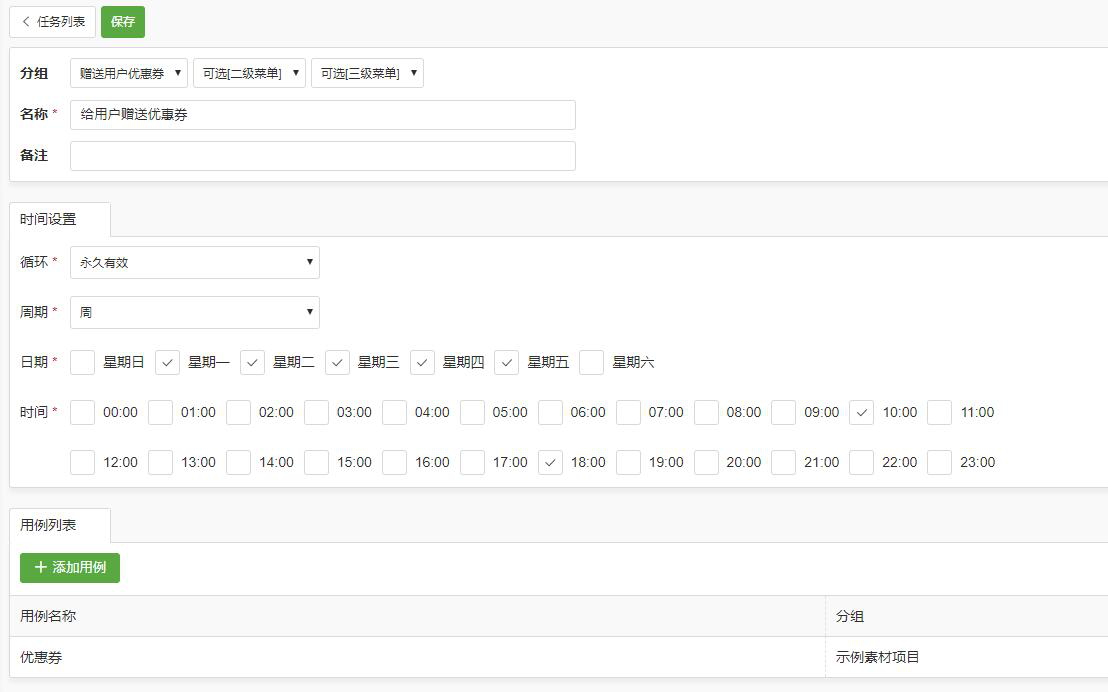Click the 保存 save button
Screen dimensions: 1108x692
(x=122, y=21)
